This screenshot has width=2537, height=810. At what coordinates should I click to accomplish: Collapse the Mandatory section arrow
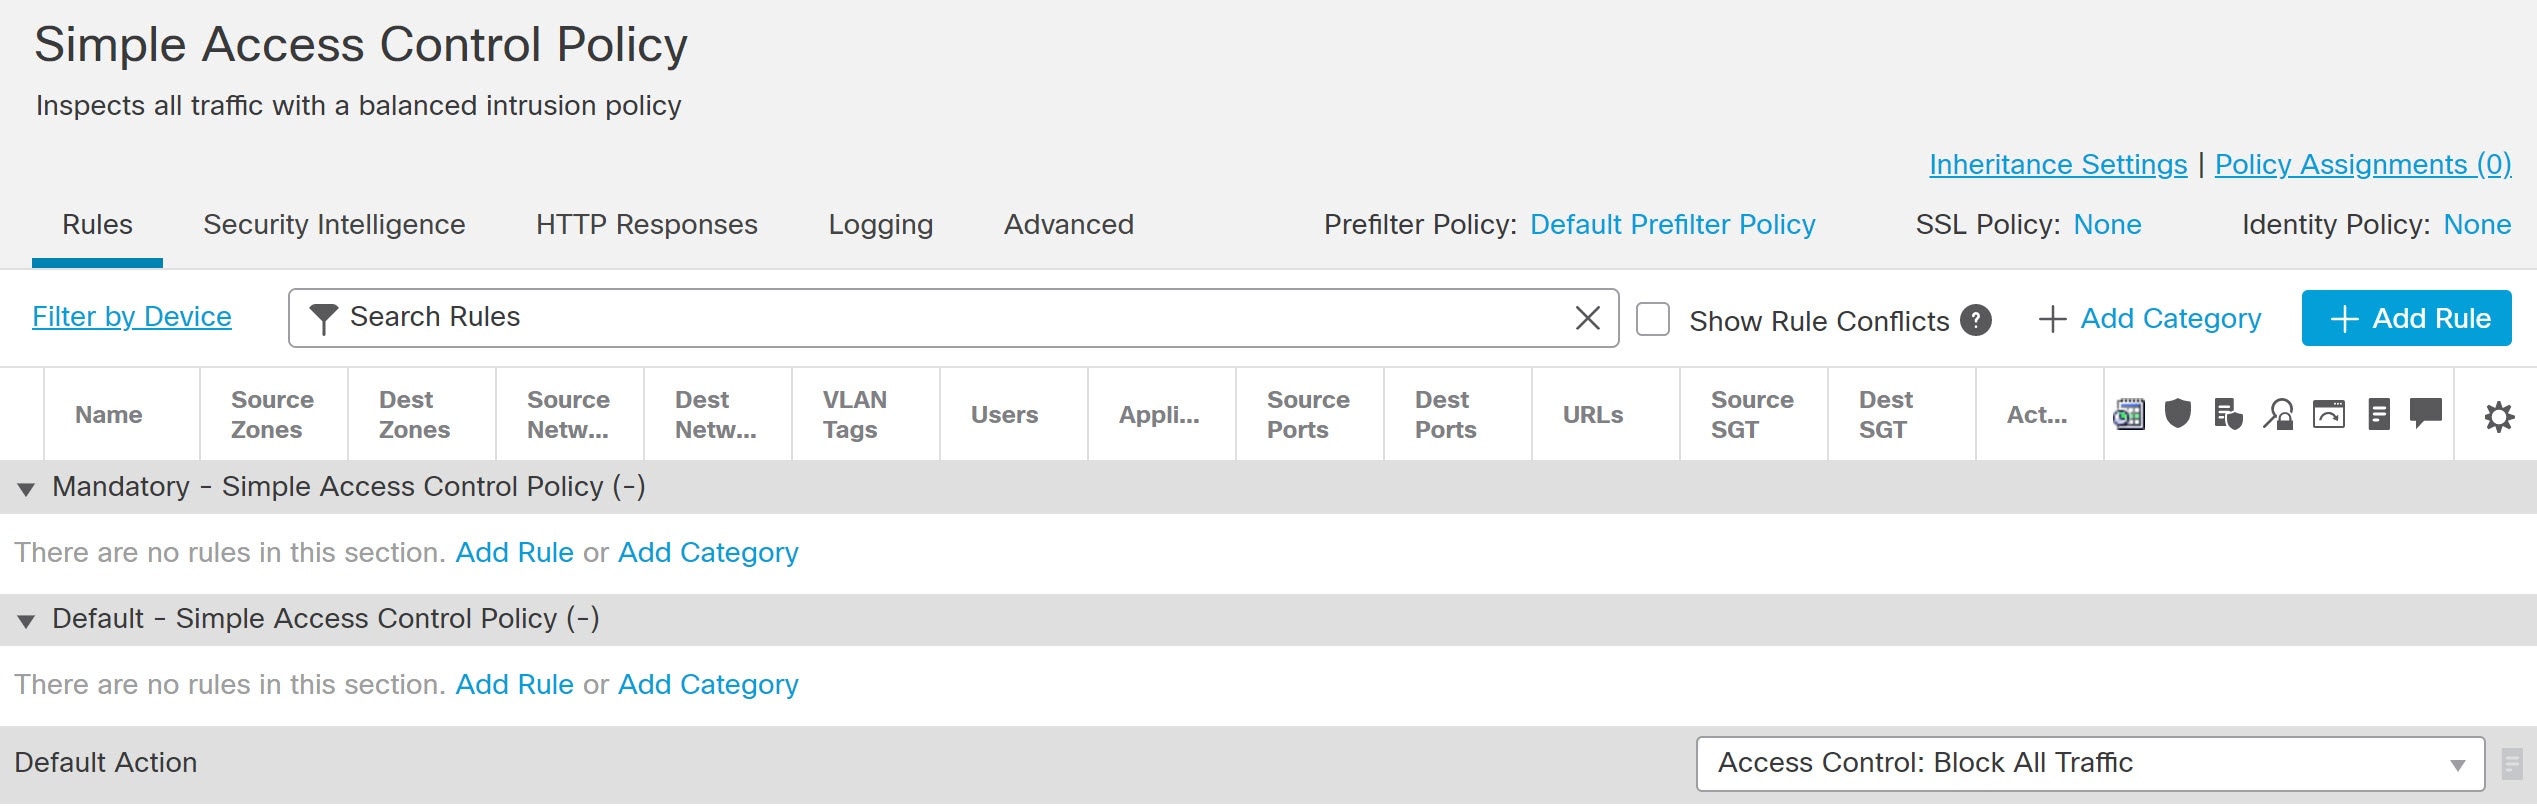click(x=26, y=489)
